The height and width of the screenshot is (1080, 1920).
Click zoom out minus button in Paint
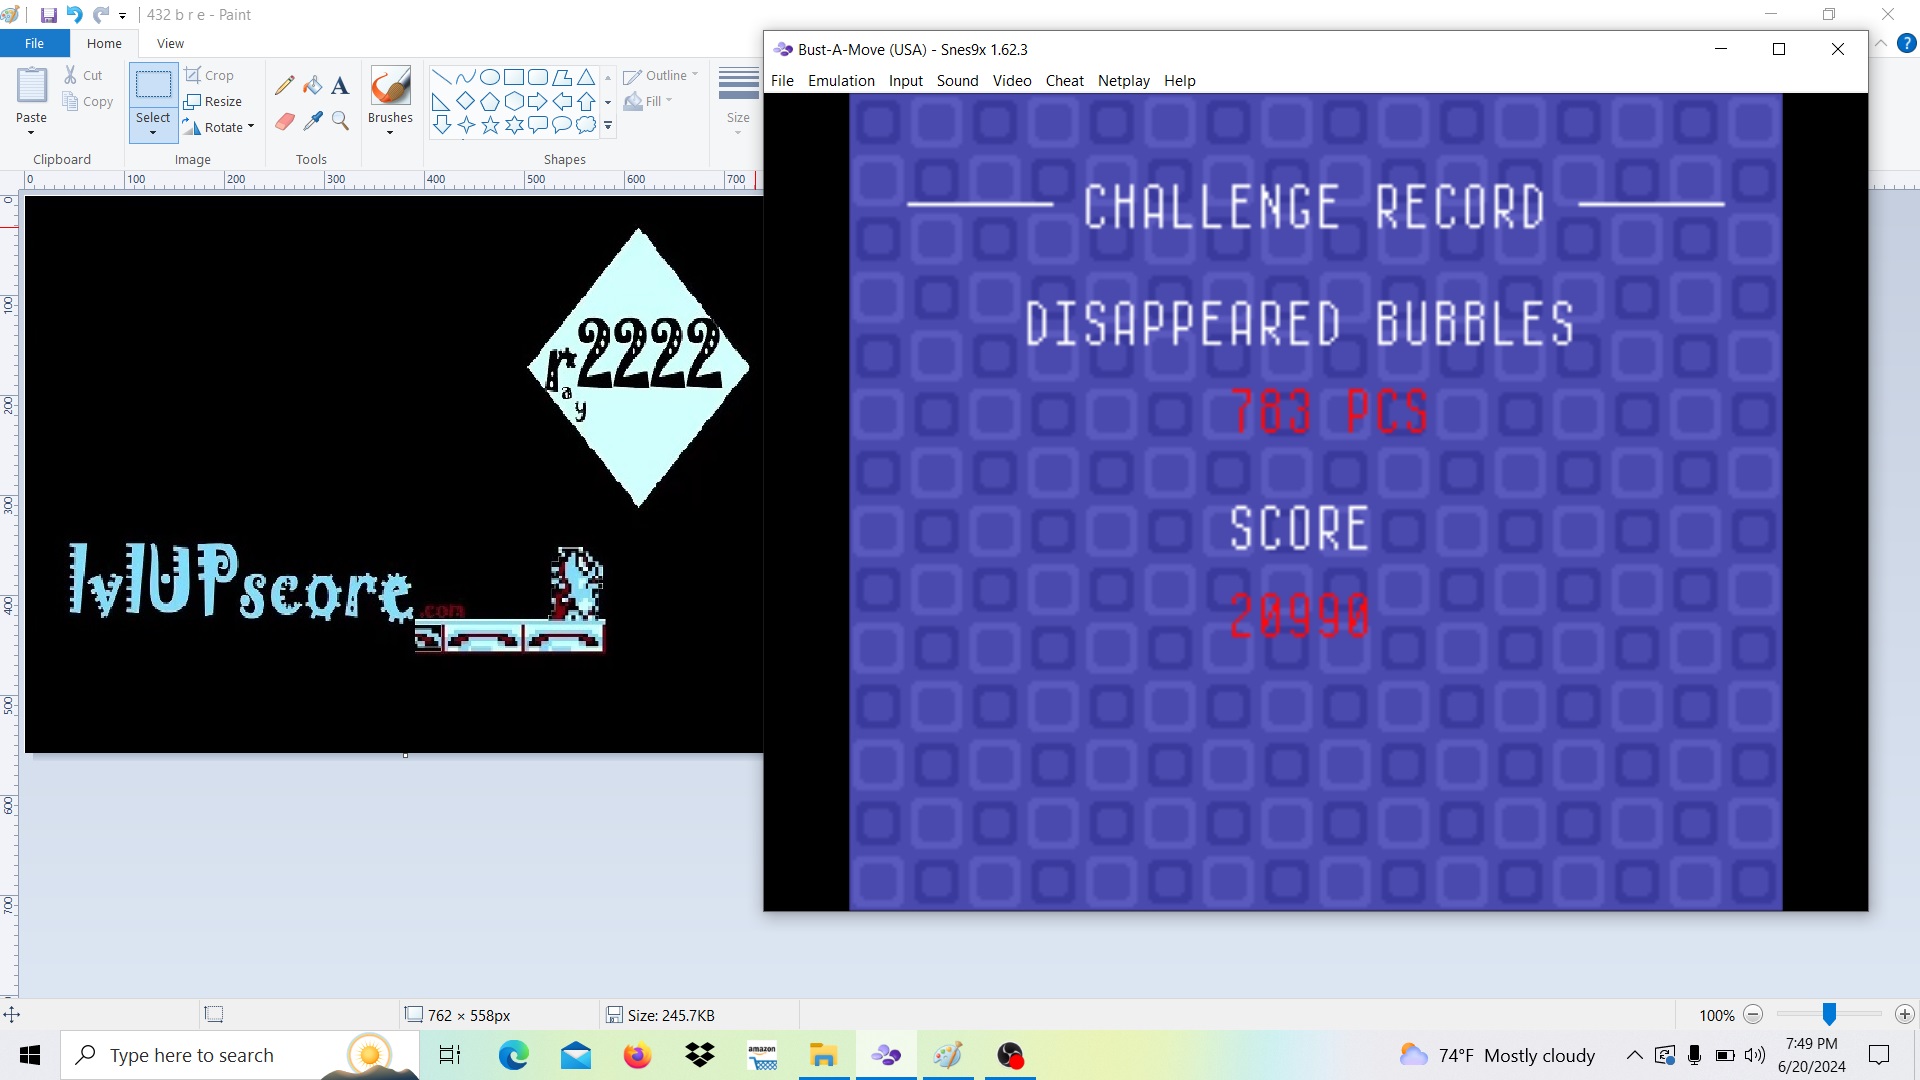pyautogui.click(x=1753, y=1015)
